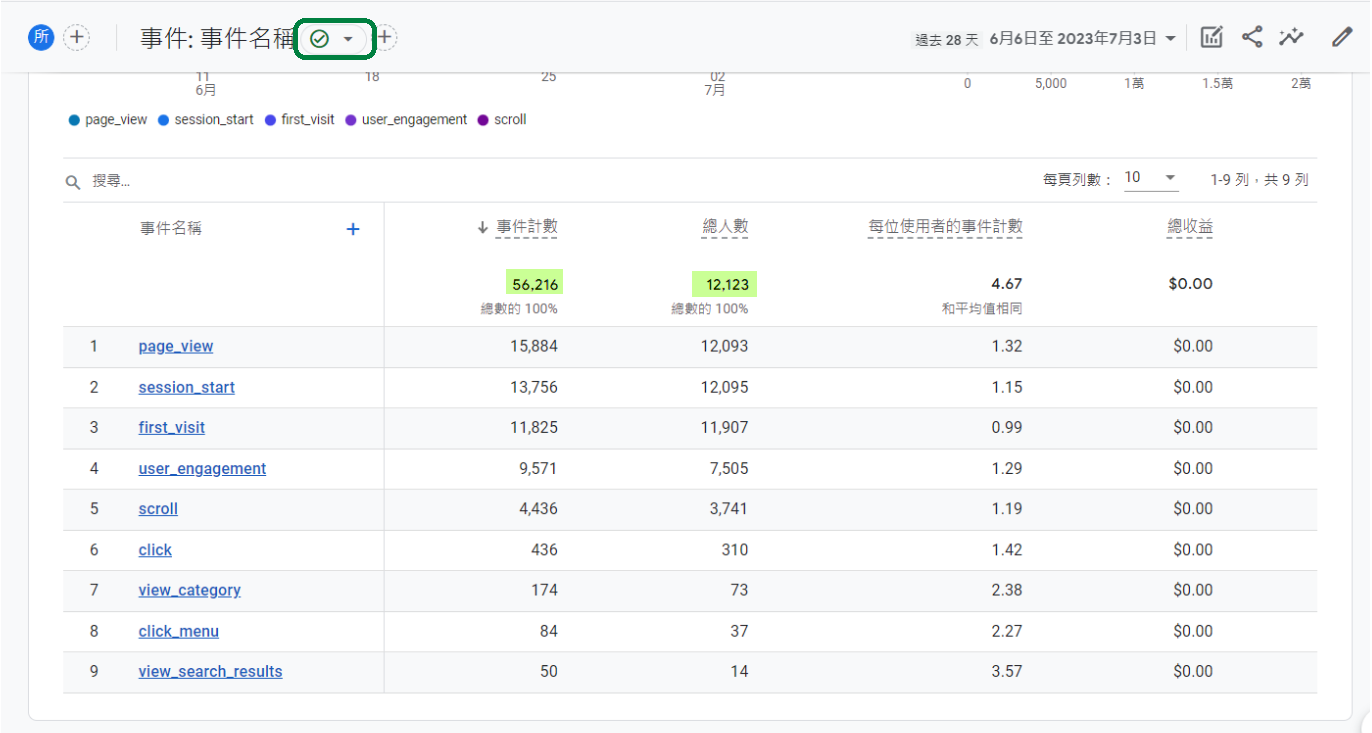
Task: Add a secondary dimension with the blue plus
Action: click(x=353, y=229)
